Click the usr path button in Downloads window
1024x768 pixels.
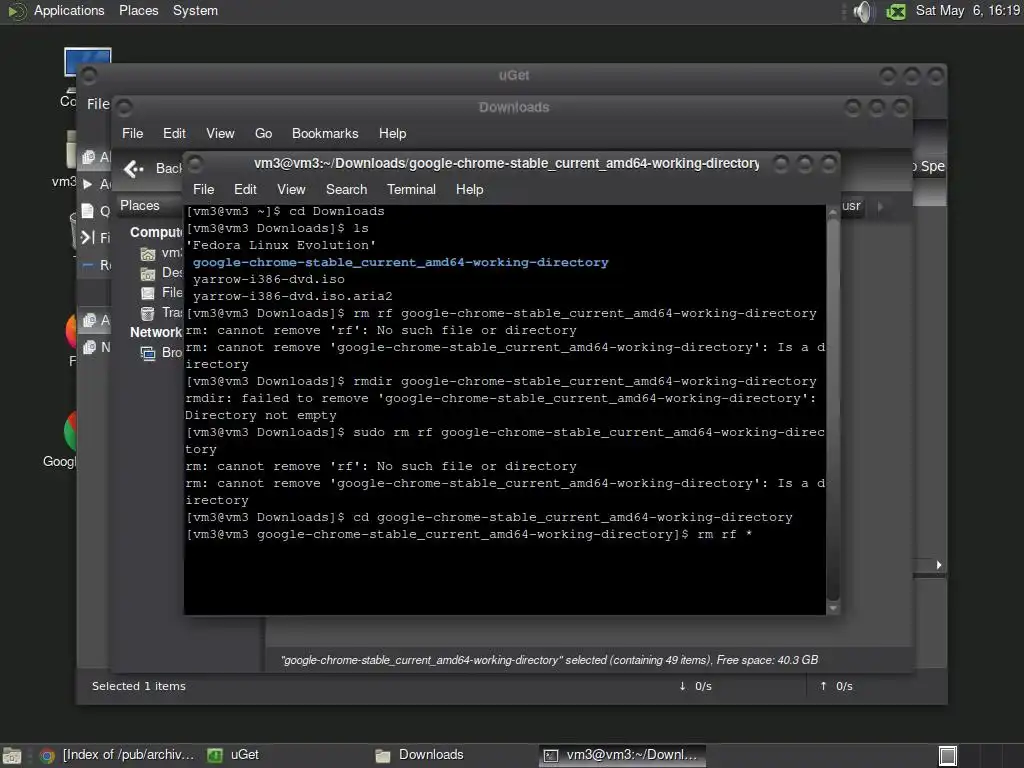click(851, 206)
